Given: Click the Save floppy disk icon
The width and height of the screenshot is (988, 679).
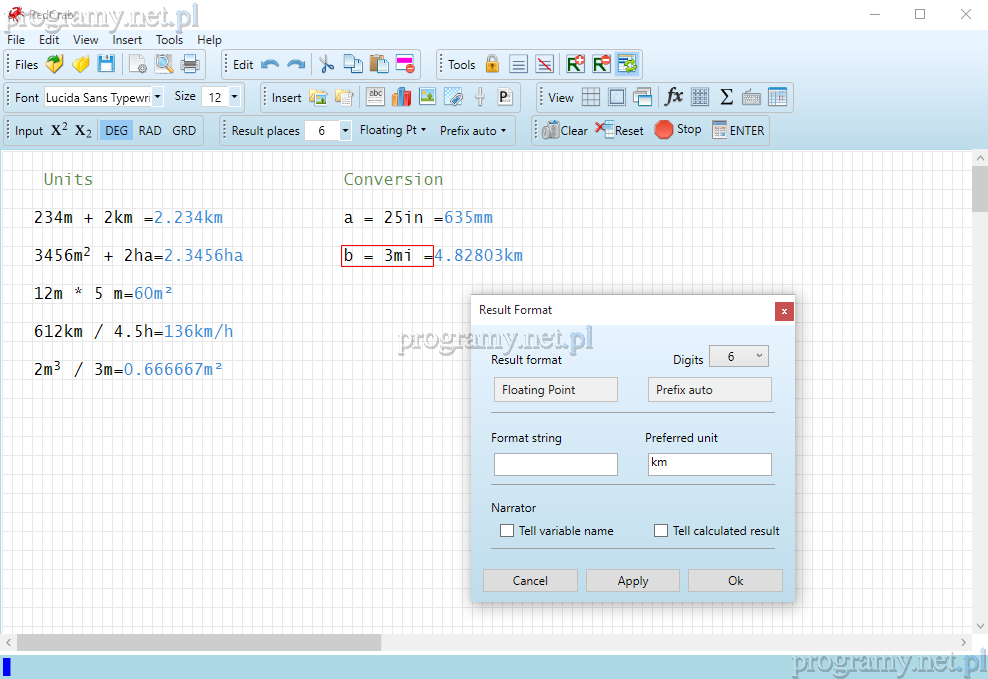Looking at the screenshot, I should pos(106,64).
